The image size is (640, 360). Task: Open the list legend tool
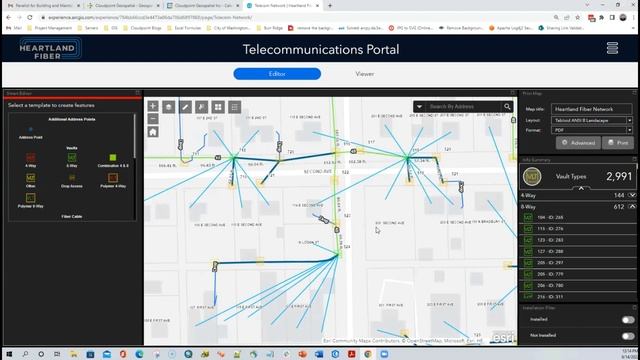[x=235, y=107]
